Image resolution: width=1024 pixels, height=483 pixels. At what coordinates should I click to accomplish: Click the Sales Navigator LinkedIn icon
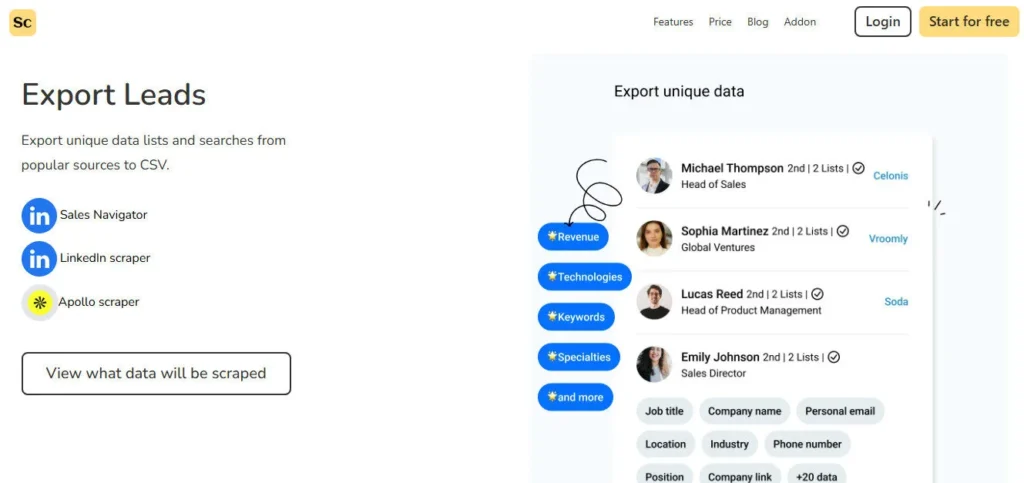pyautogui.click(x=39, y=215)
